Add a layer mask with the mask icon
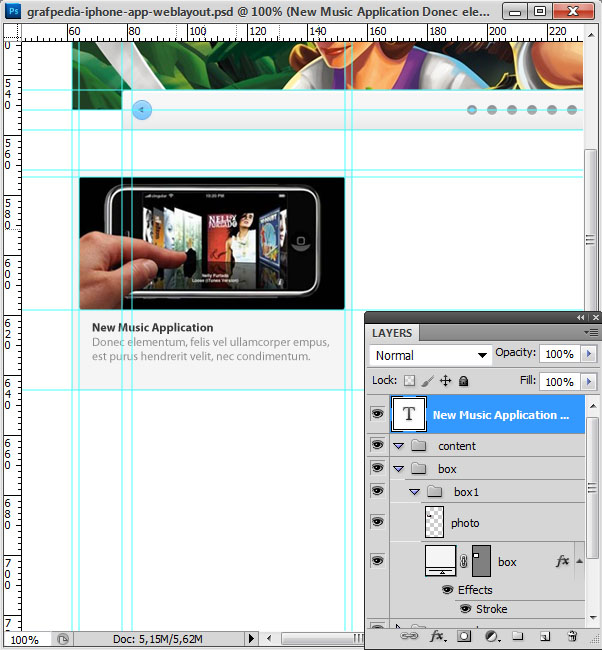 click(464, 636)
